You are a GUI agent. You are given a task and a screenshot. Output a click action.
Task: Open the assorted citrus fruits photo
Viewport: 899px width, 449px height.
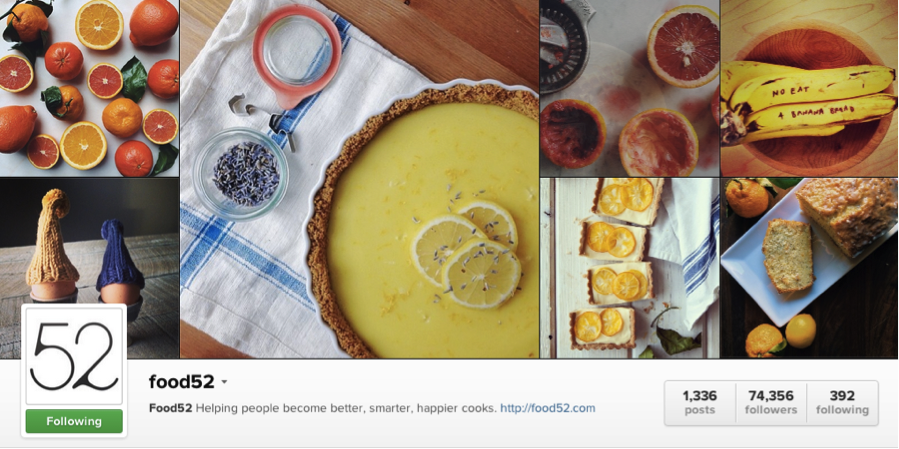[x=89, y=88]
